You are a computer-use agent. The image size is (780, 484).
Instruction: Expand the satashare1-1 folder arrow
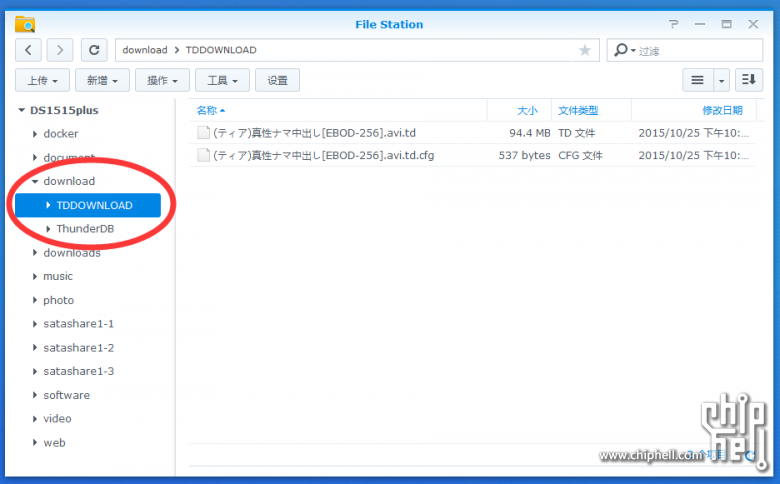[35, 324]
